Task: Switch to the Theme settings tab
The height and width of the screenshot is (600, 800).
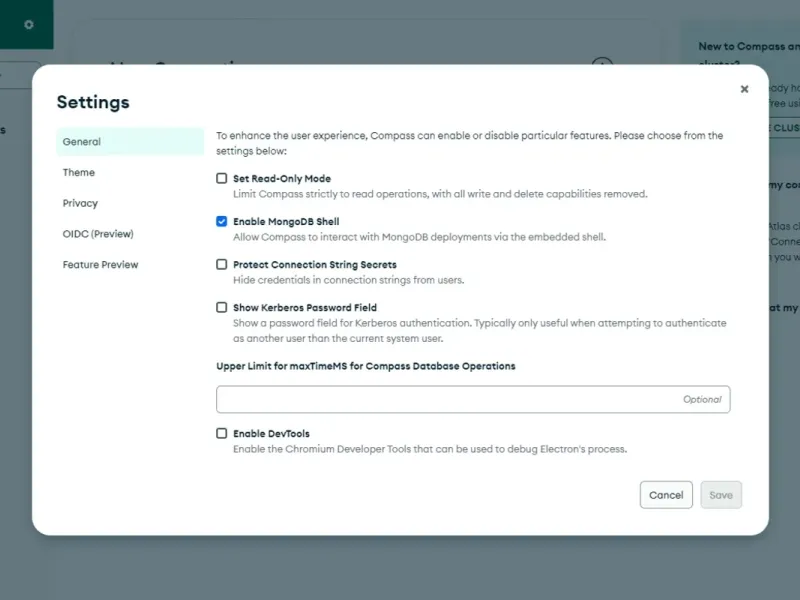Action: coord(79,173)
